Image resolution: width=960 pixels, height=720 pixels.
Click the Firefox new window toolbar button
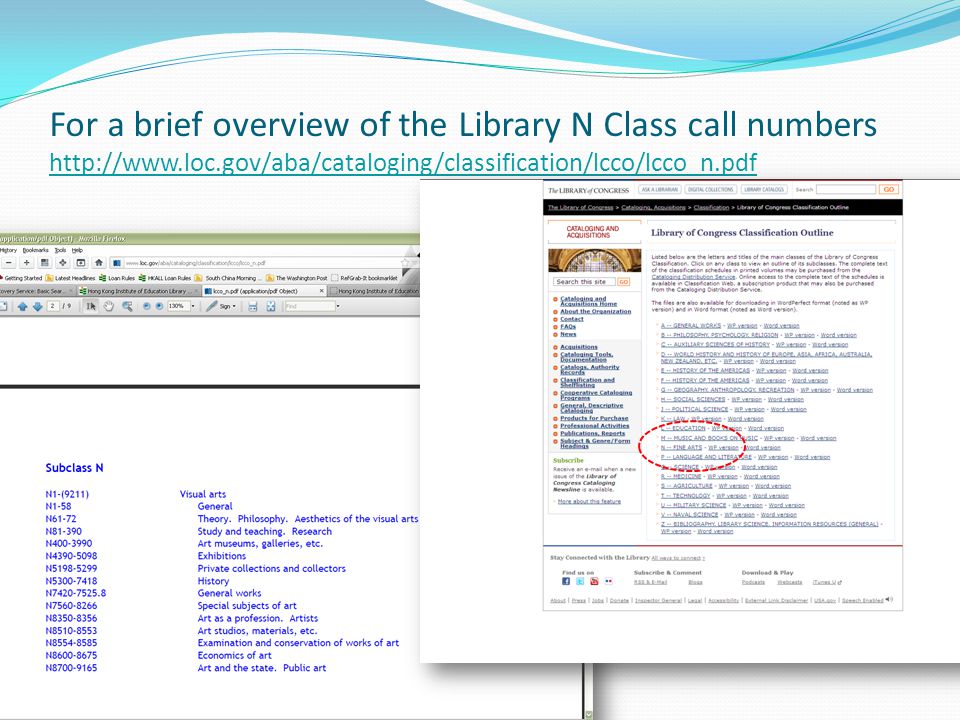tap(80, 263)
